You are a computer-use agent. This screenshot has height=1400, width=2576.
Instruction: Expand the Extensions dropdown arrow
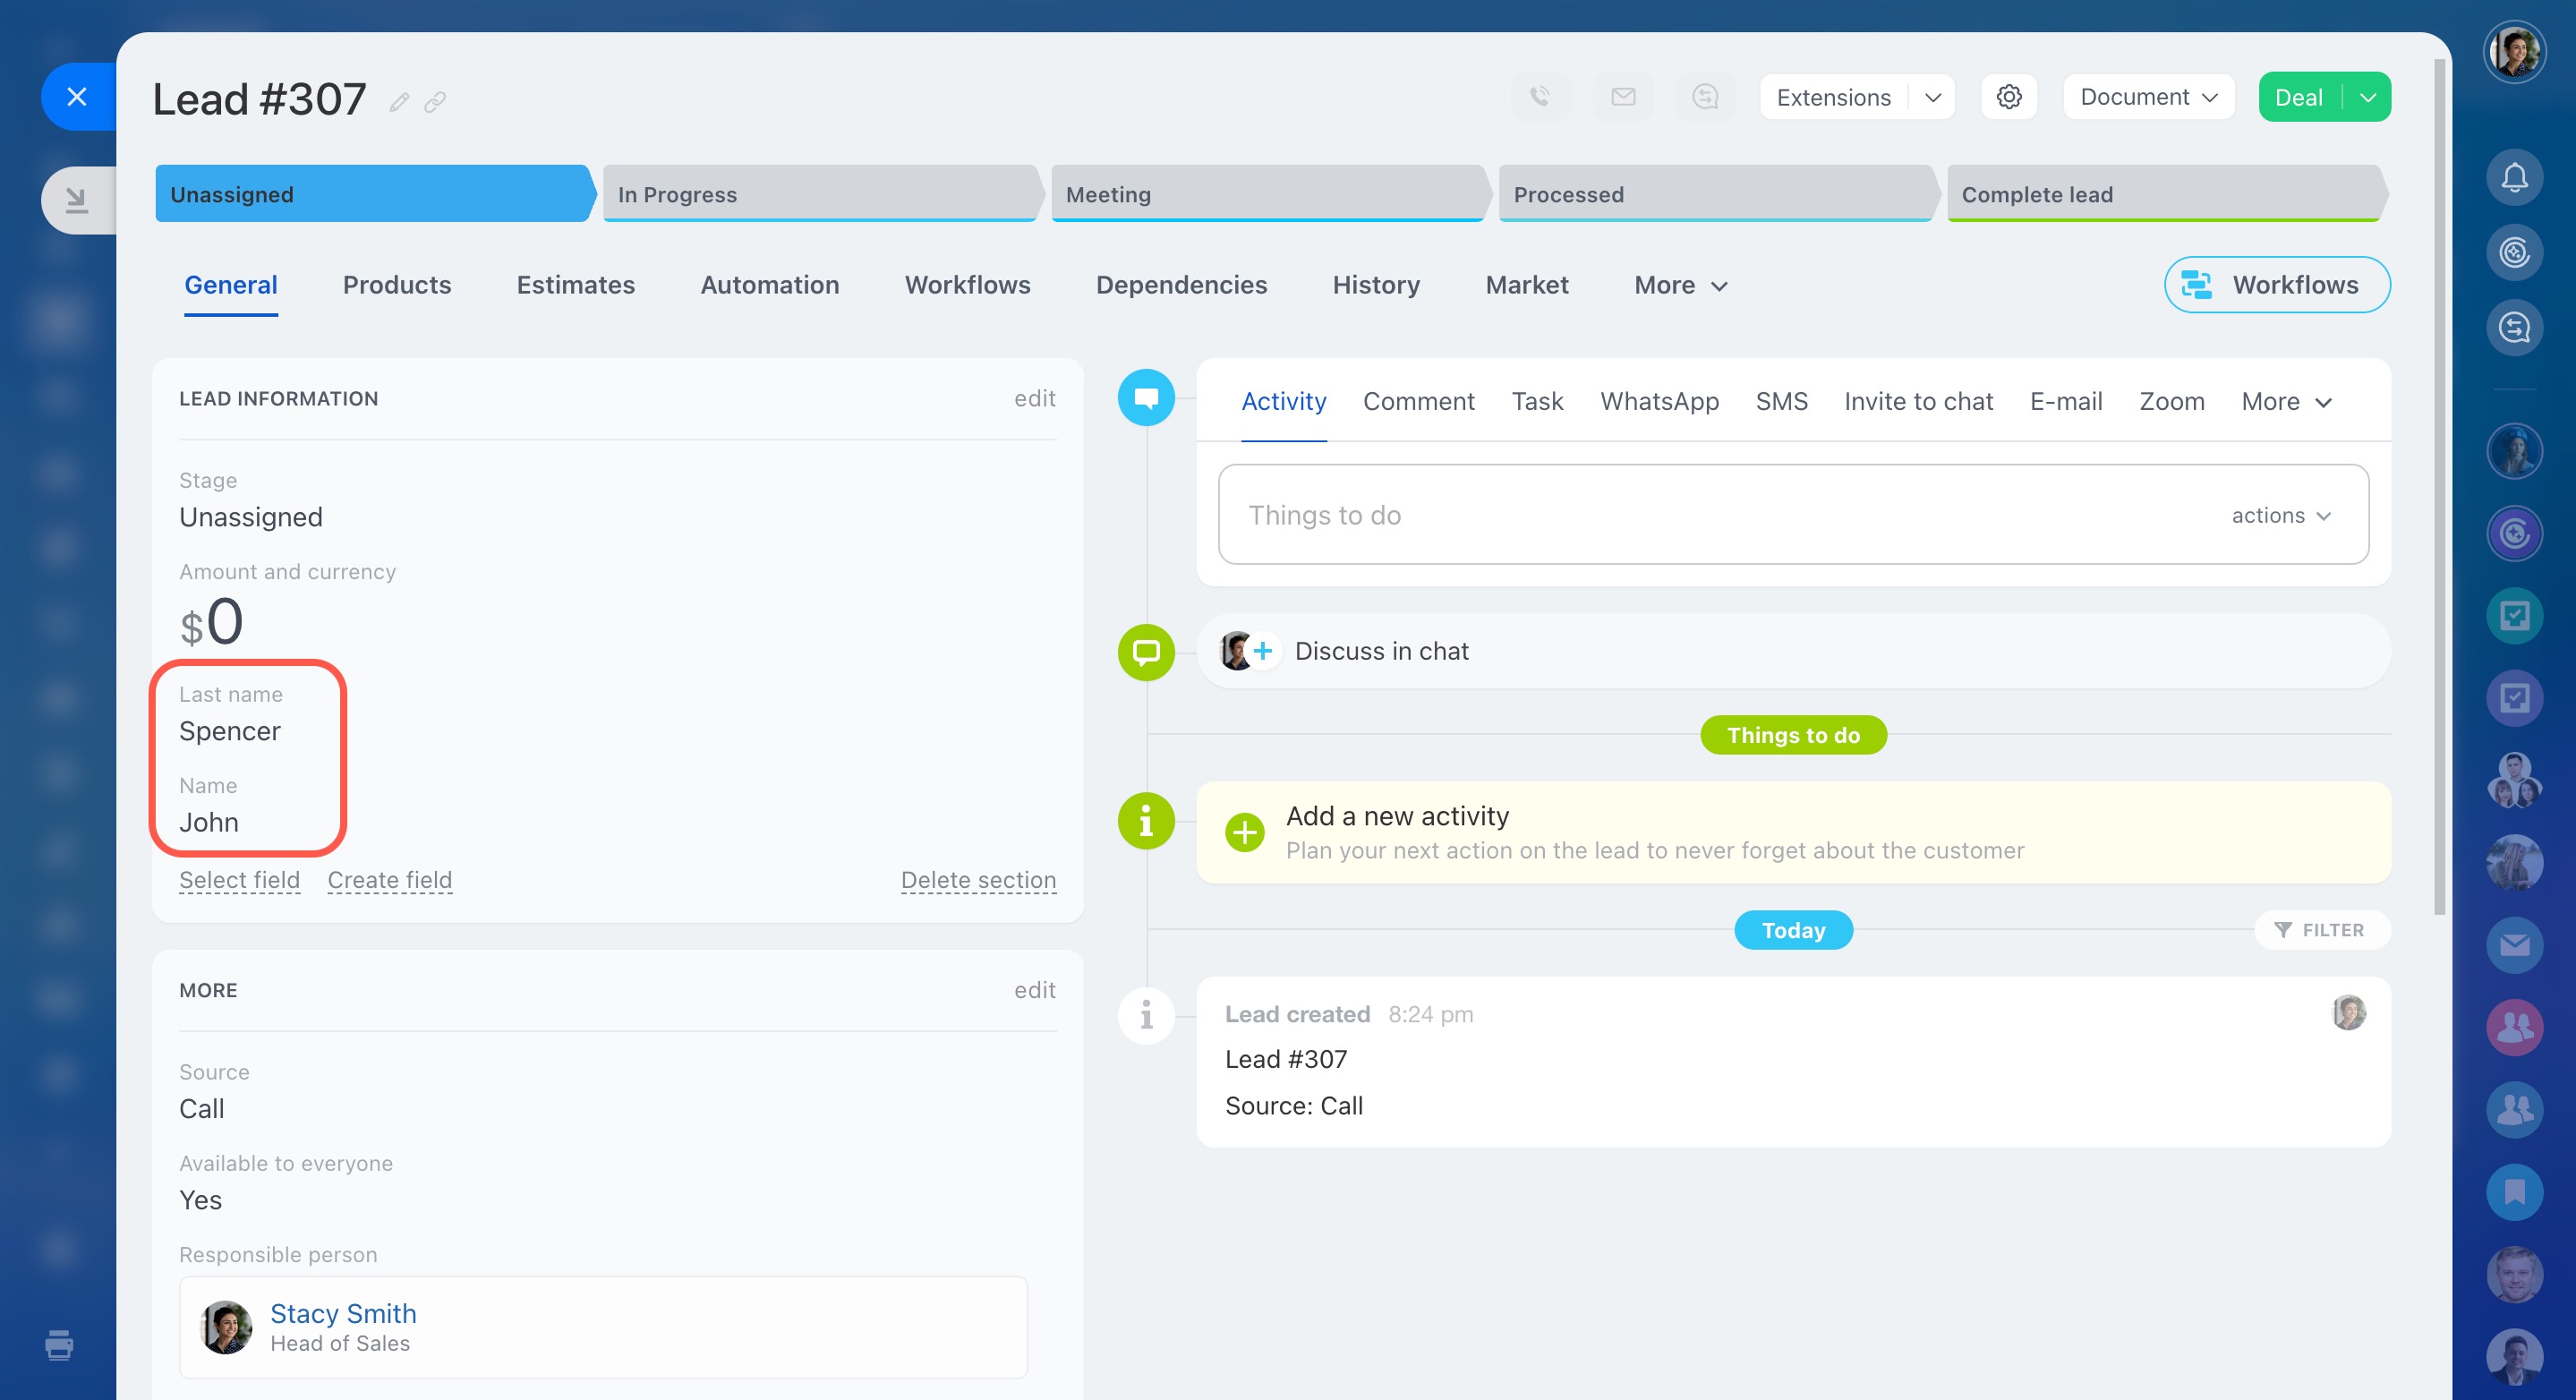click(1932, 97)
